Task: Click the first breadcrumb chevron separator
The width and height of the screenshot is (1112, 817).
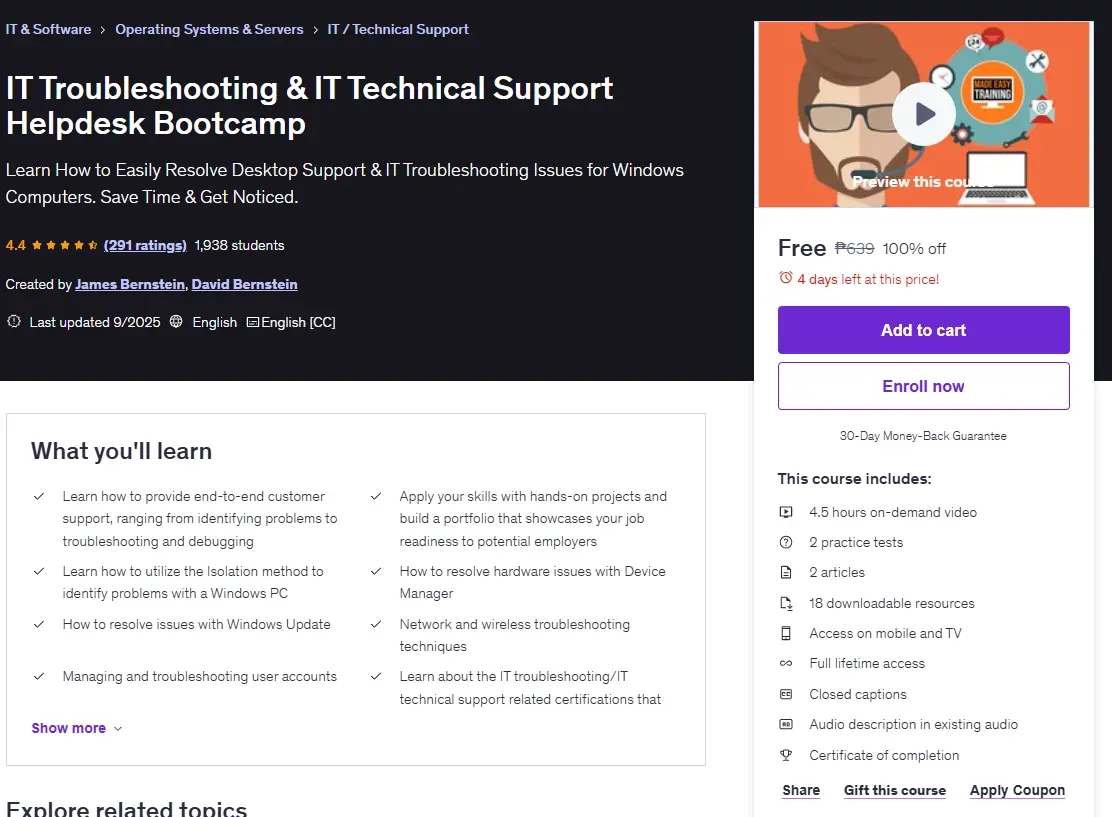Action: coord(103,30)
